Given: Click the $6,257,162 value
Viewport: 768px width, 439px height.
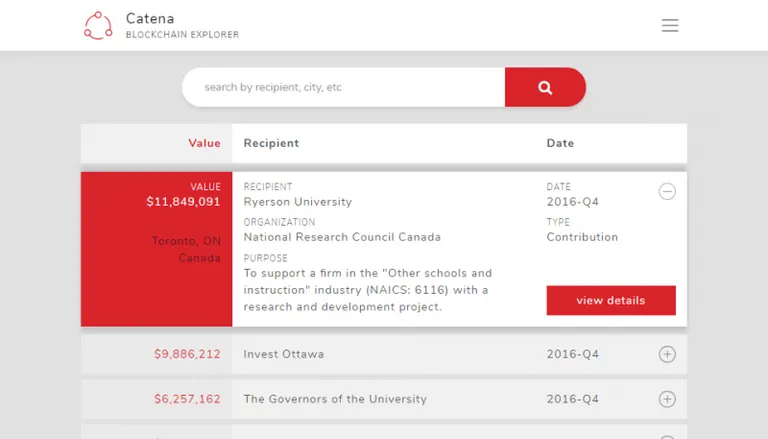Looking at the screenshot, I should [x=187, y=399].
